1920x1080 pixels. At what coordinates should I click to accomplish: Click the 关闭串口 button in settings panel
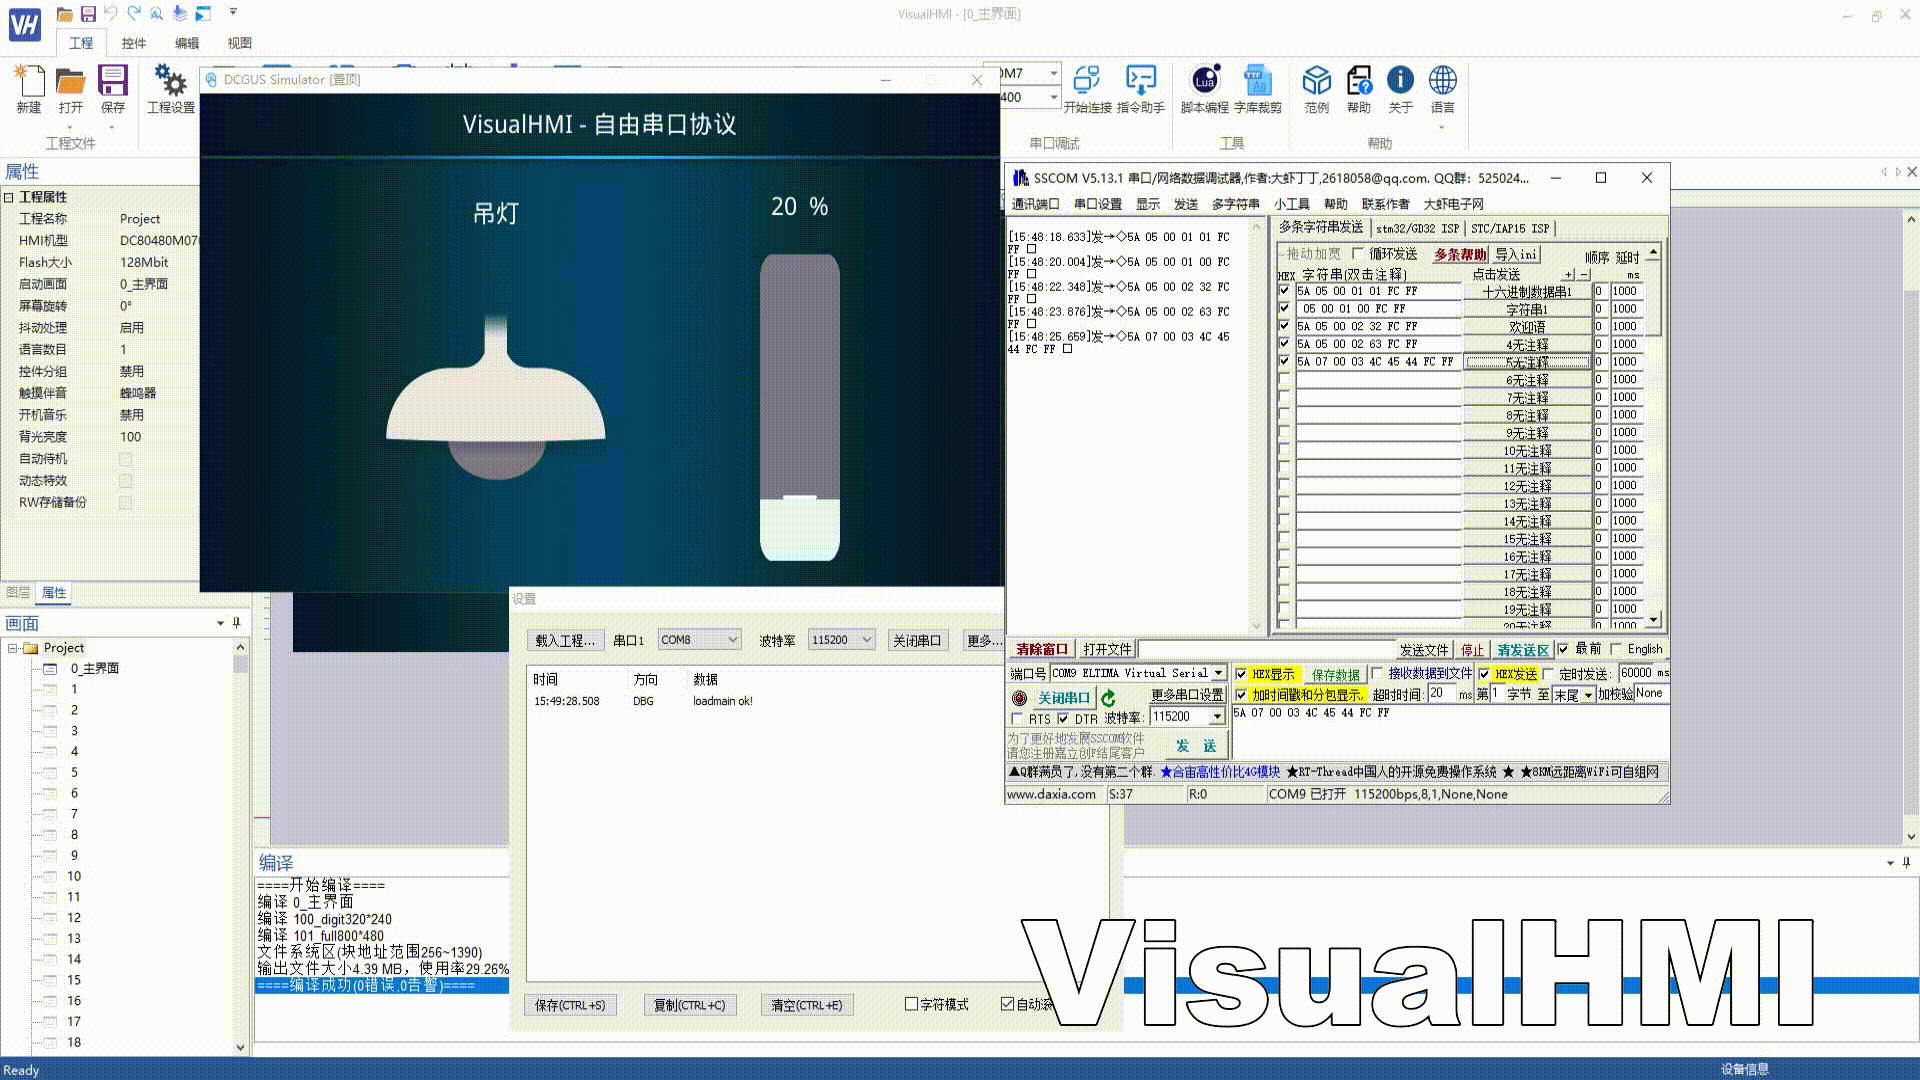point(916,640)
